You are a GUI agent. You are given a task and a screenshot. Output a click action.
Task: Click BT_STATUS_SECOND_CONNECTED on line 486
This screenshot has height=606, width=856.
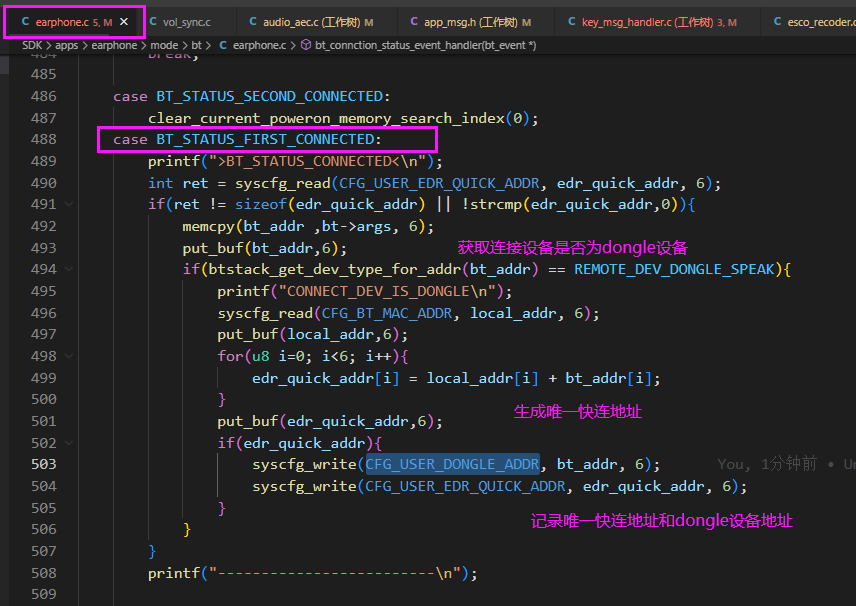tap(270, 97)
